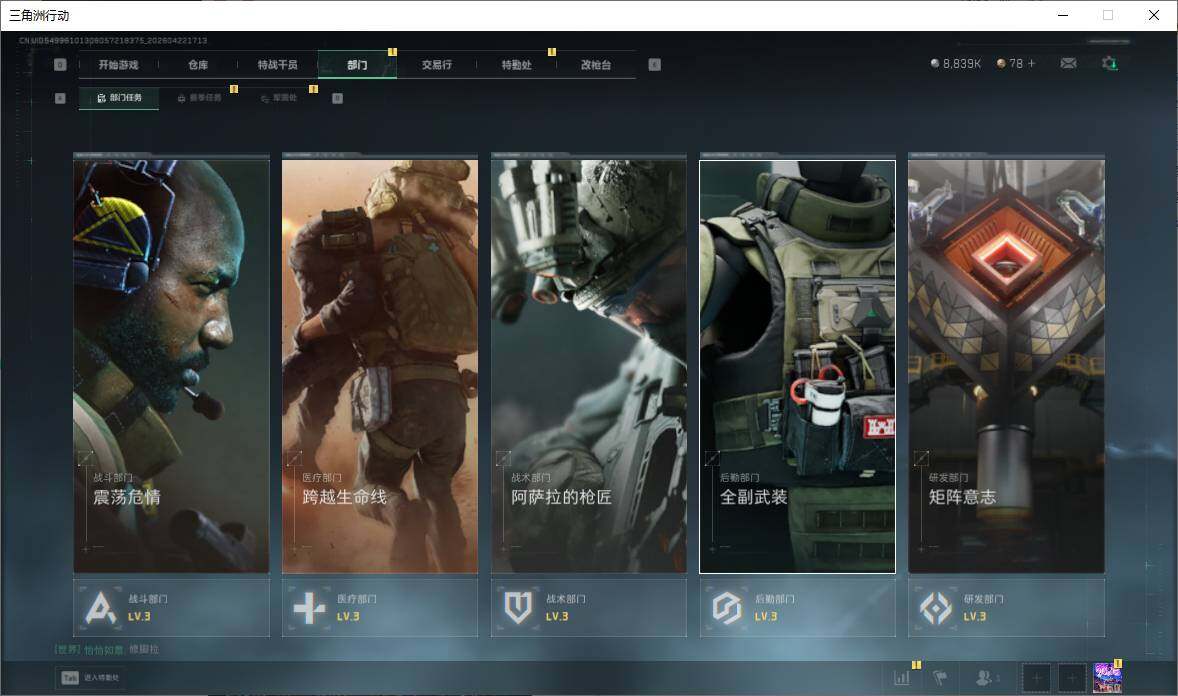
Task: Click the 战术部门 shield emblem icon
Action: (518, 608)
